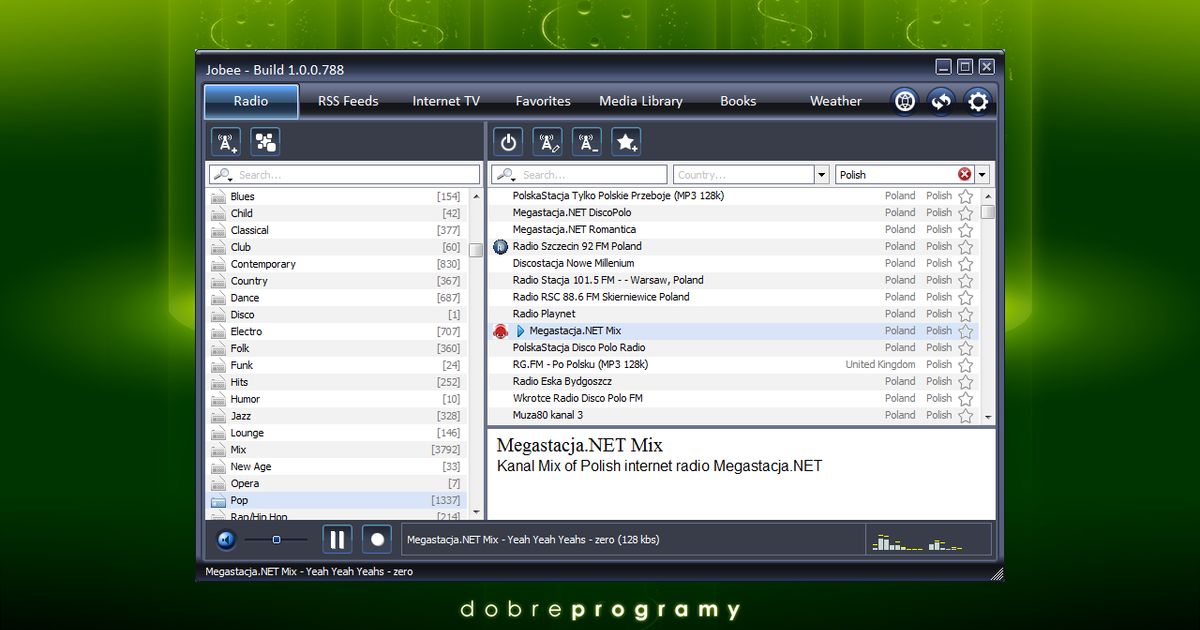Select station Radio RSC 88.6 FM Skierniewice Poland
The height and width of the screenshot is (630, 1200).
click(x=734, y=297)
